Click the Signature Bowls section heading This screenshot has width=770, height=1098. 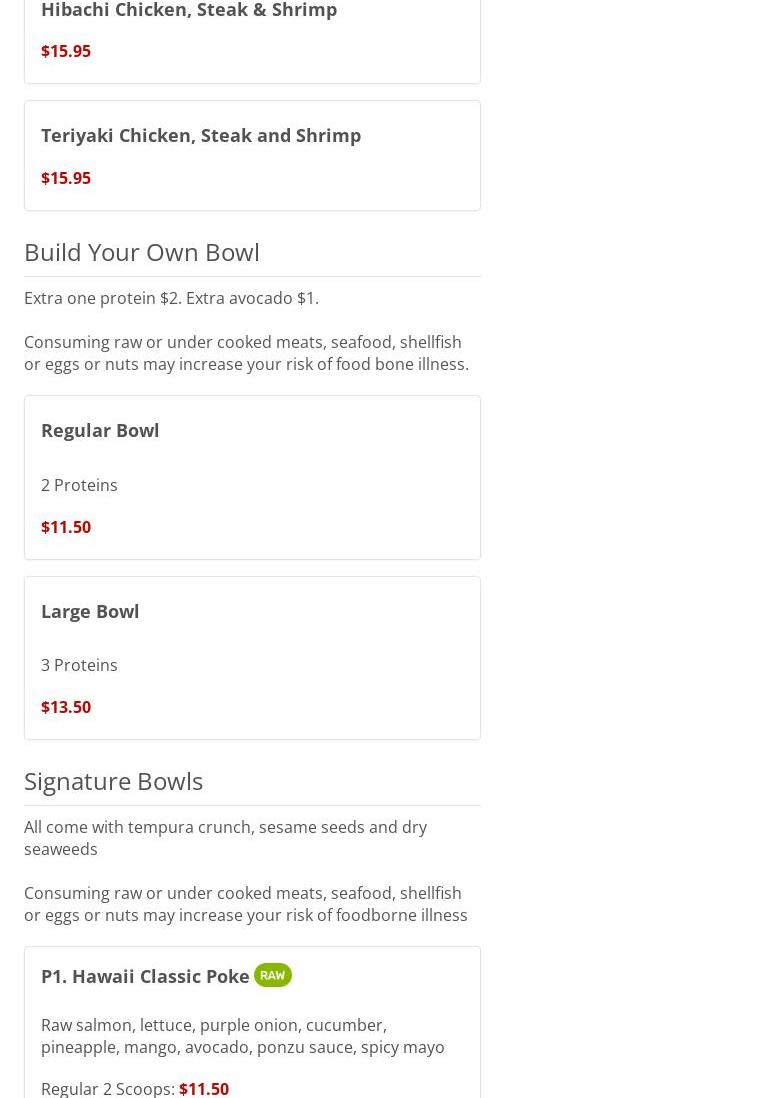(x=113, y=781)
